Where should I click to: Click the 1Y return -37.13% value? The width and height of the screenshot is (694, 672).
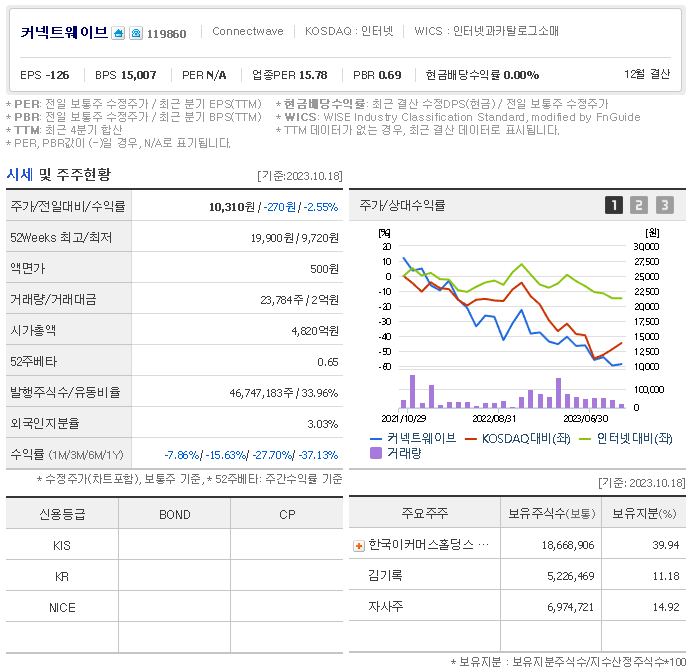318,455
